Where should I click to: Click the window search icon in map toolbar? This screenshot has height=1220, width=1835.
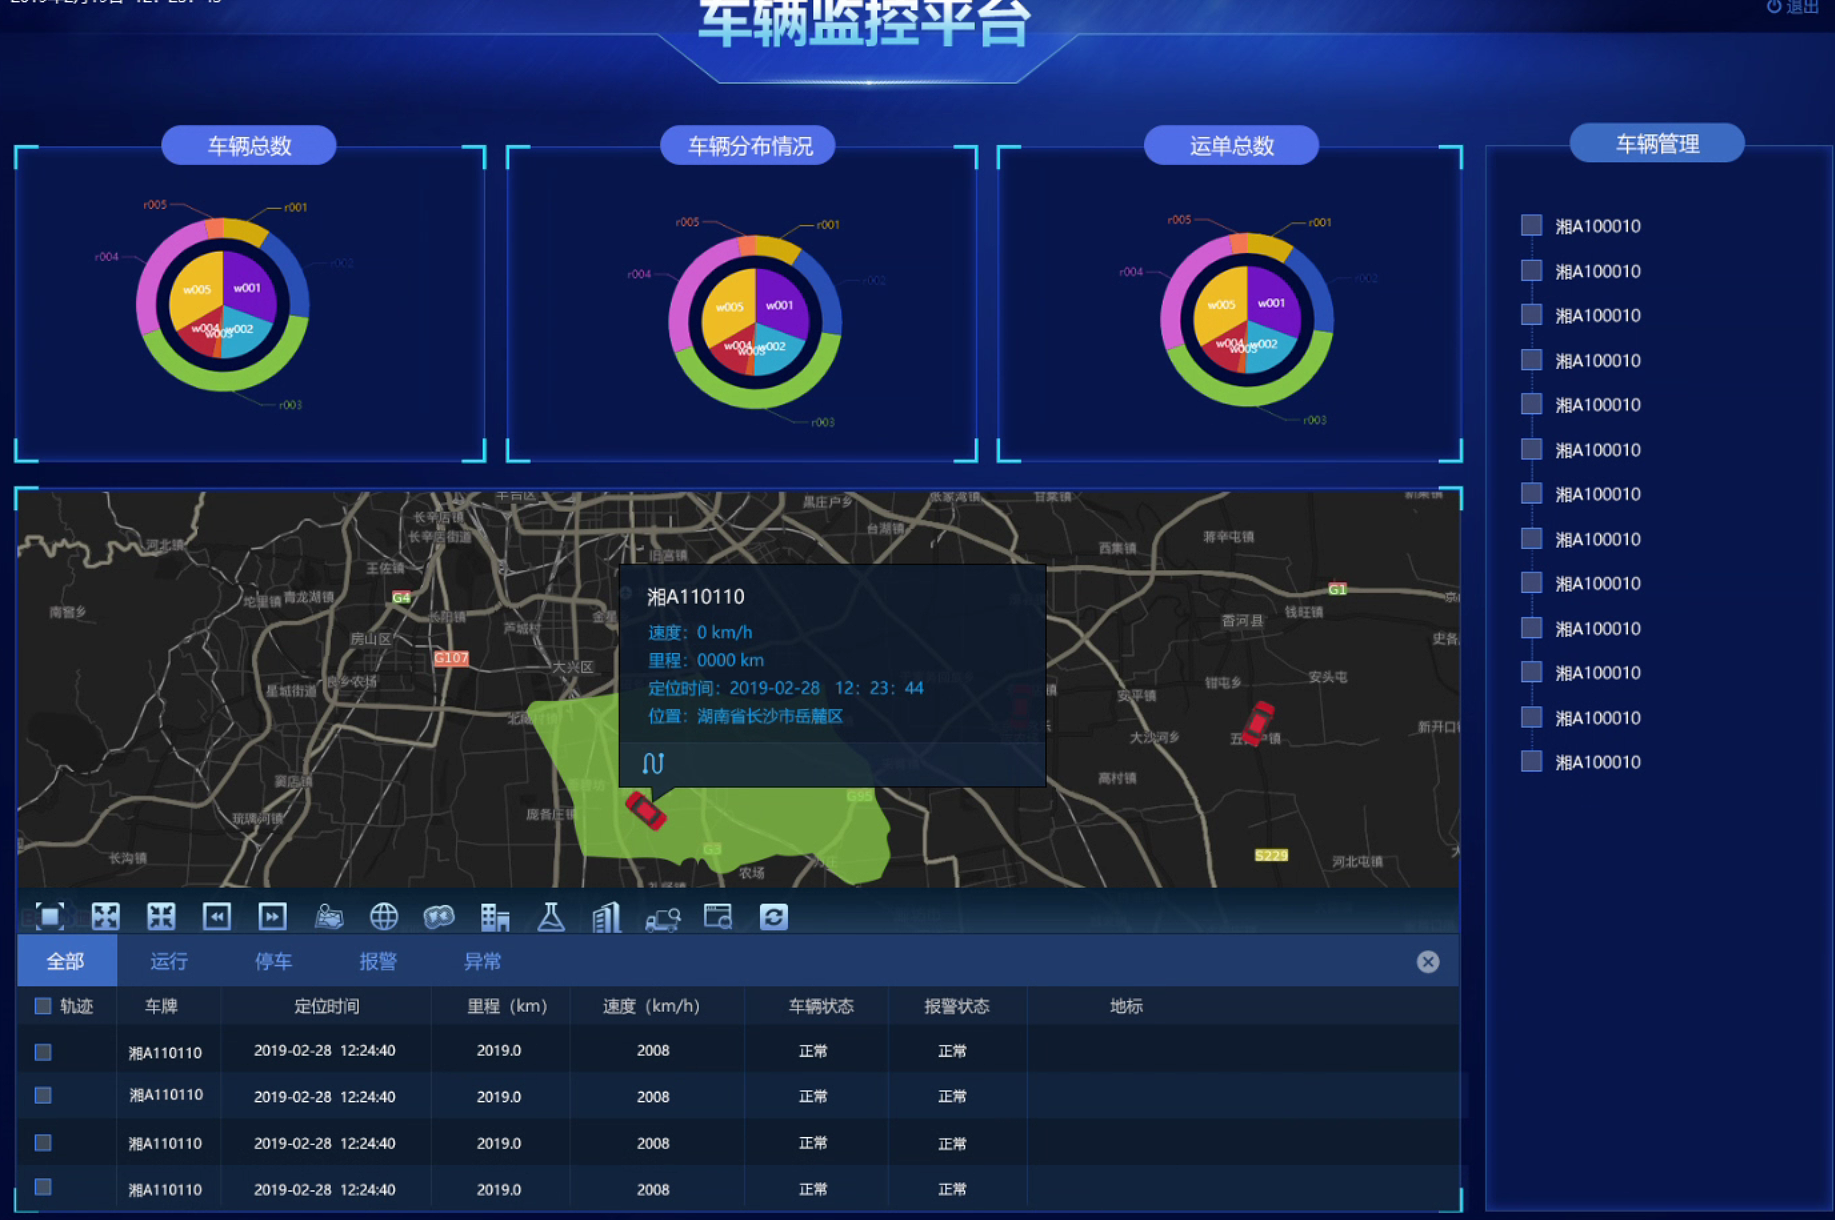tap(718, 916)
